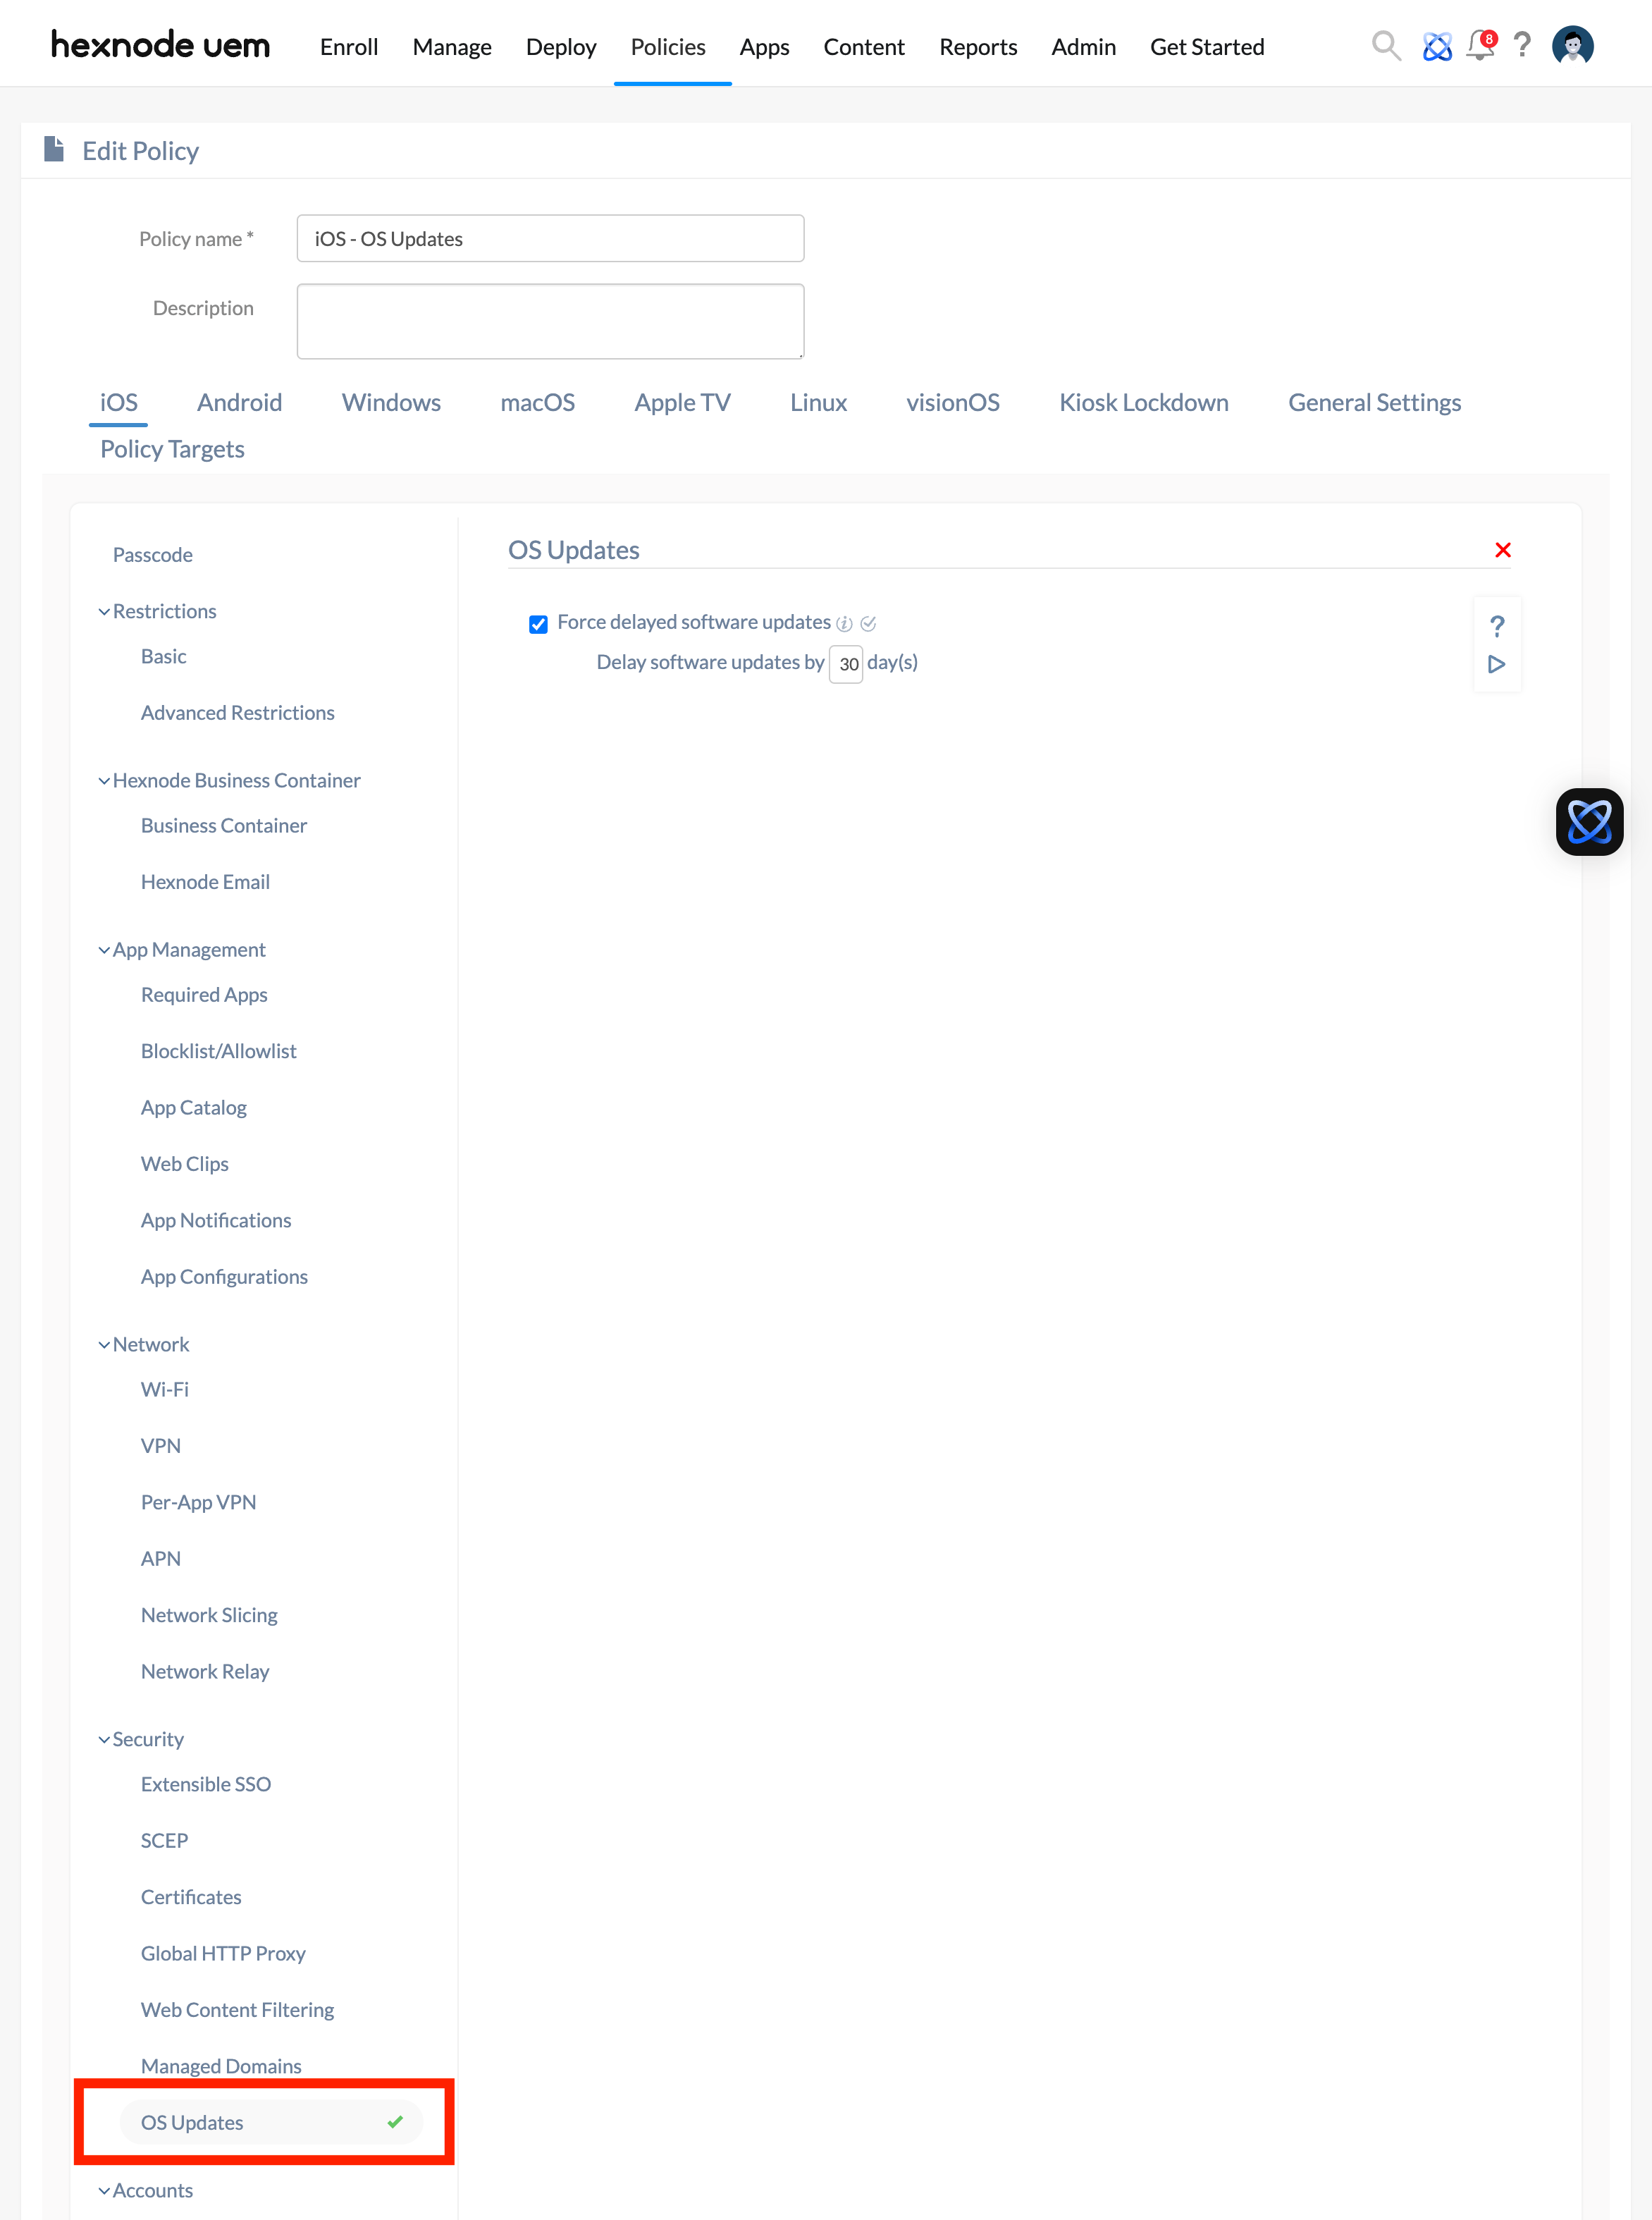This screenshot has height=2220, width=1652.
Task: Open the General Settings tab
Action: (x=1374, y=403)
